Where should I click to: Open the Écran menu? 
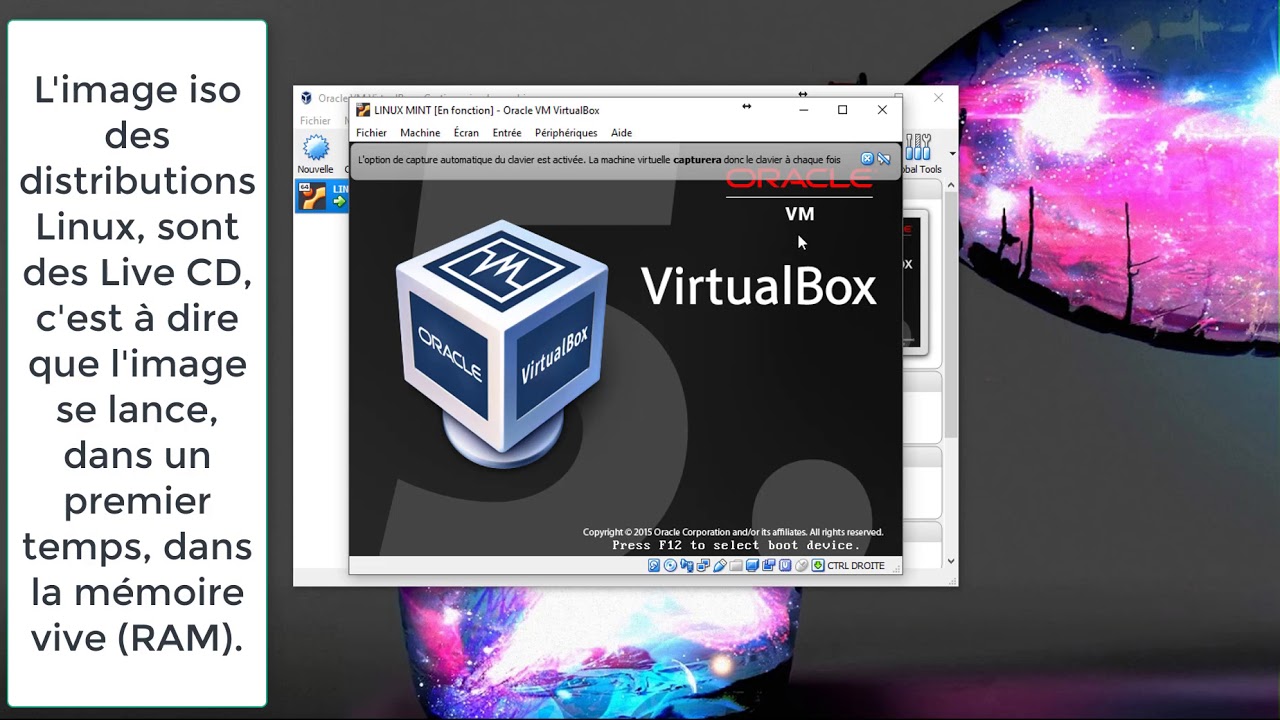[x=466, y=133]
